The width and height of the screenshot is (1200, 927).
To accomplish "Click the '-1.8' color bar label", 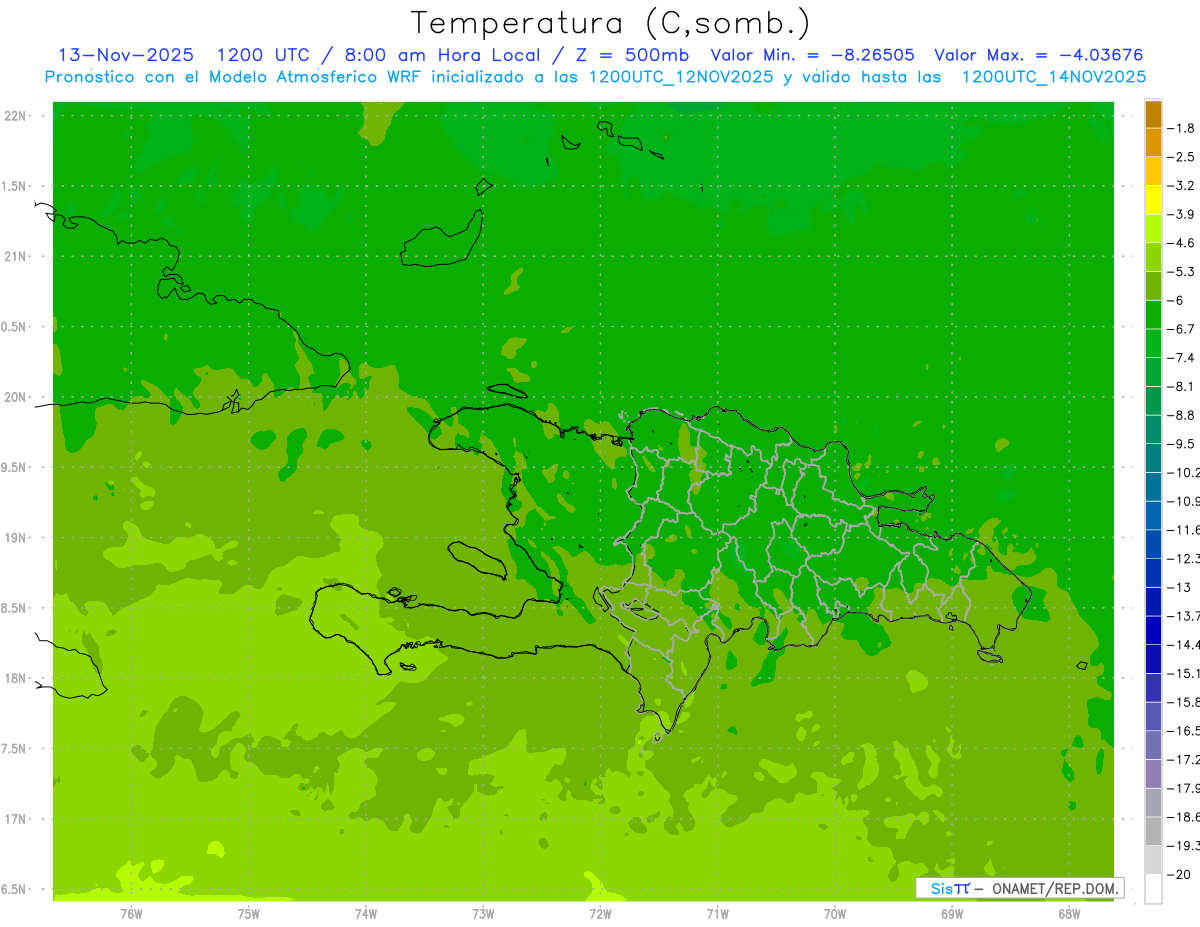I will click(1181, 128).
